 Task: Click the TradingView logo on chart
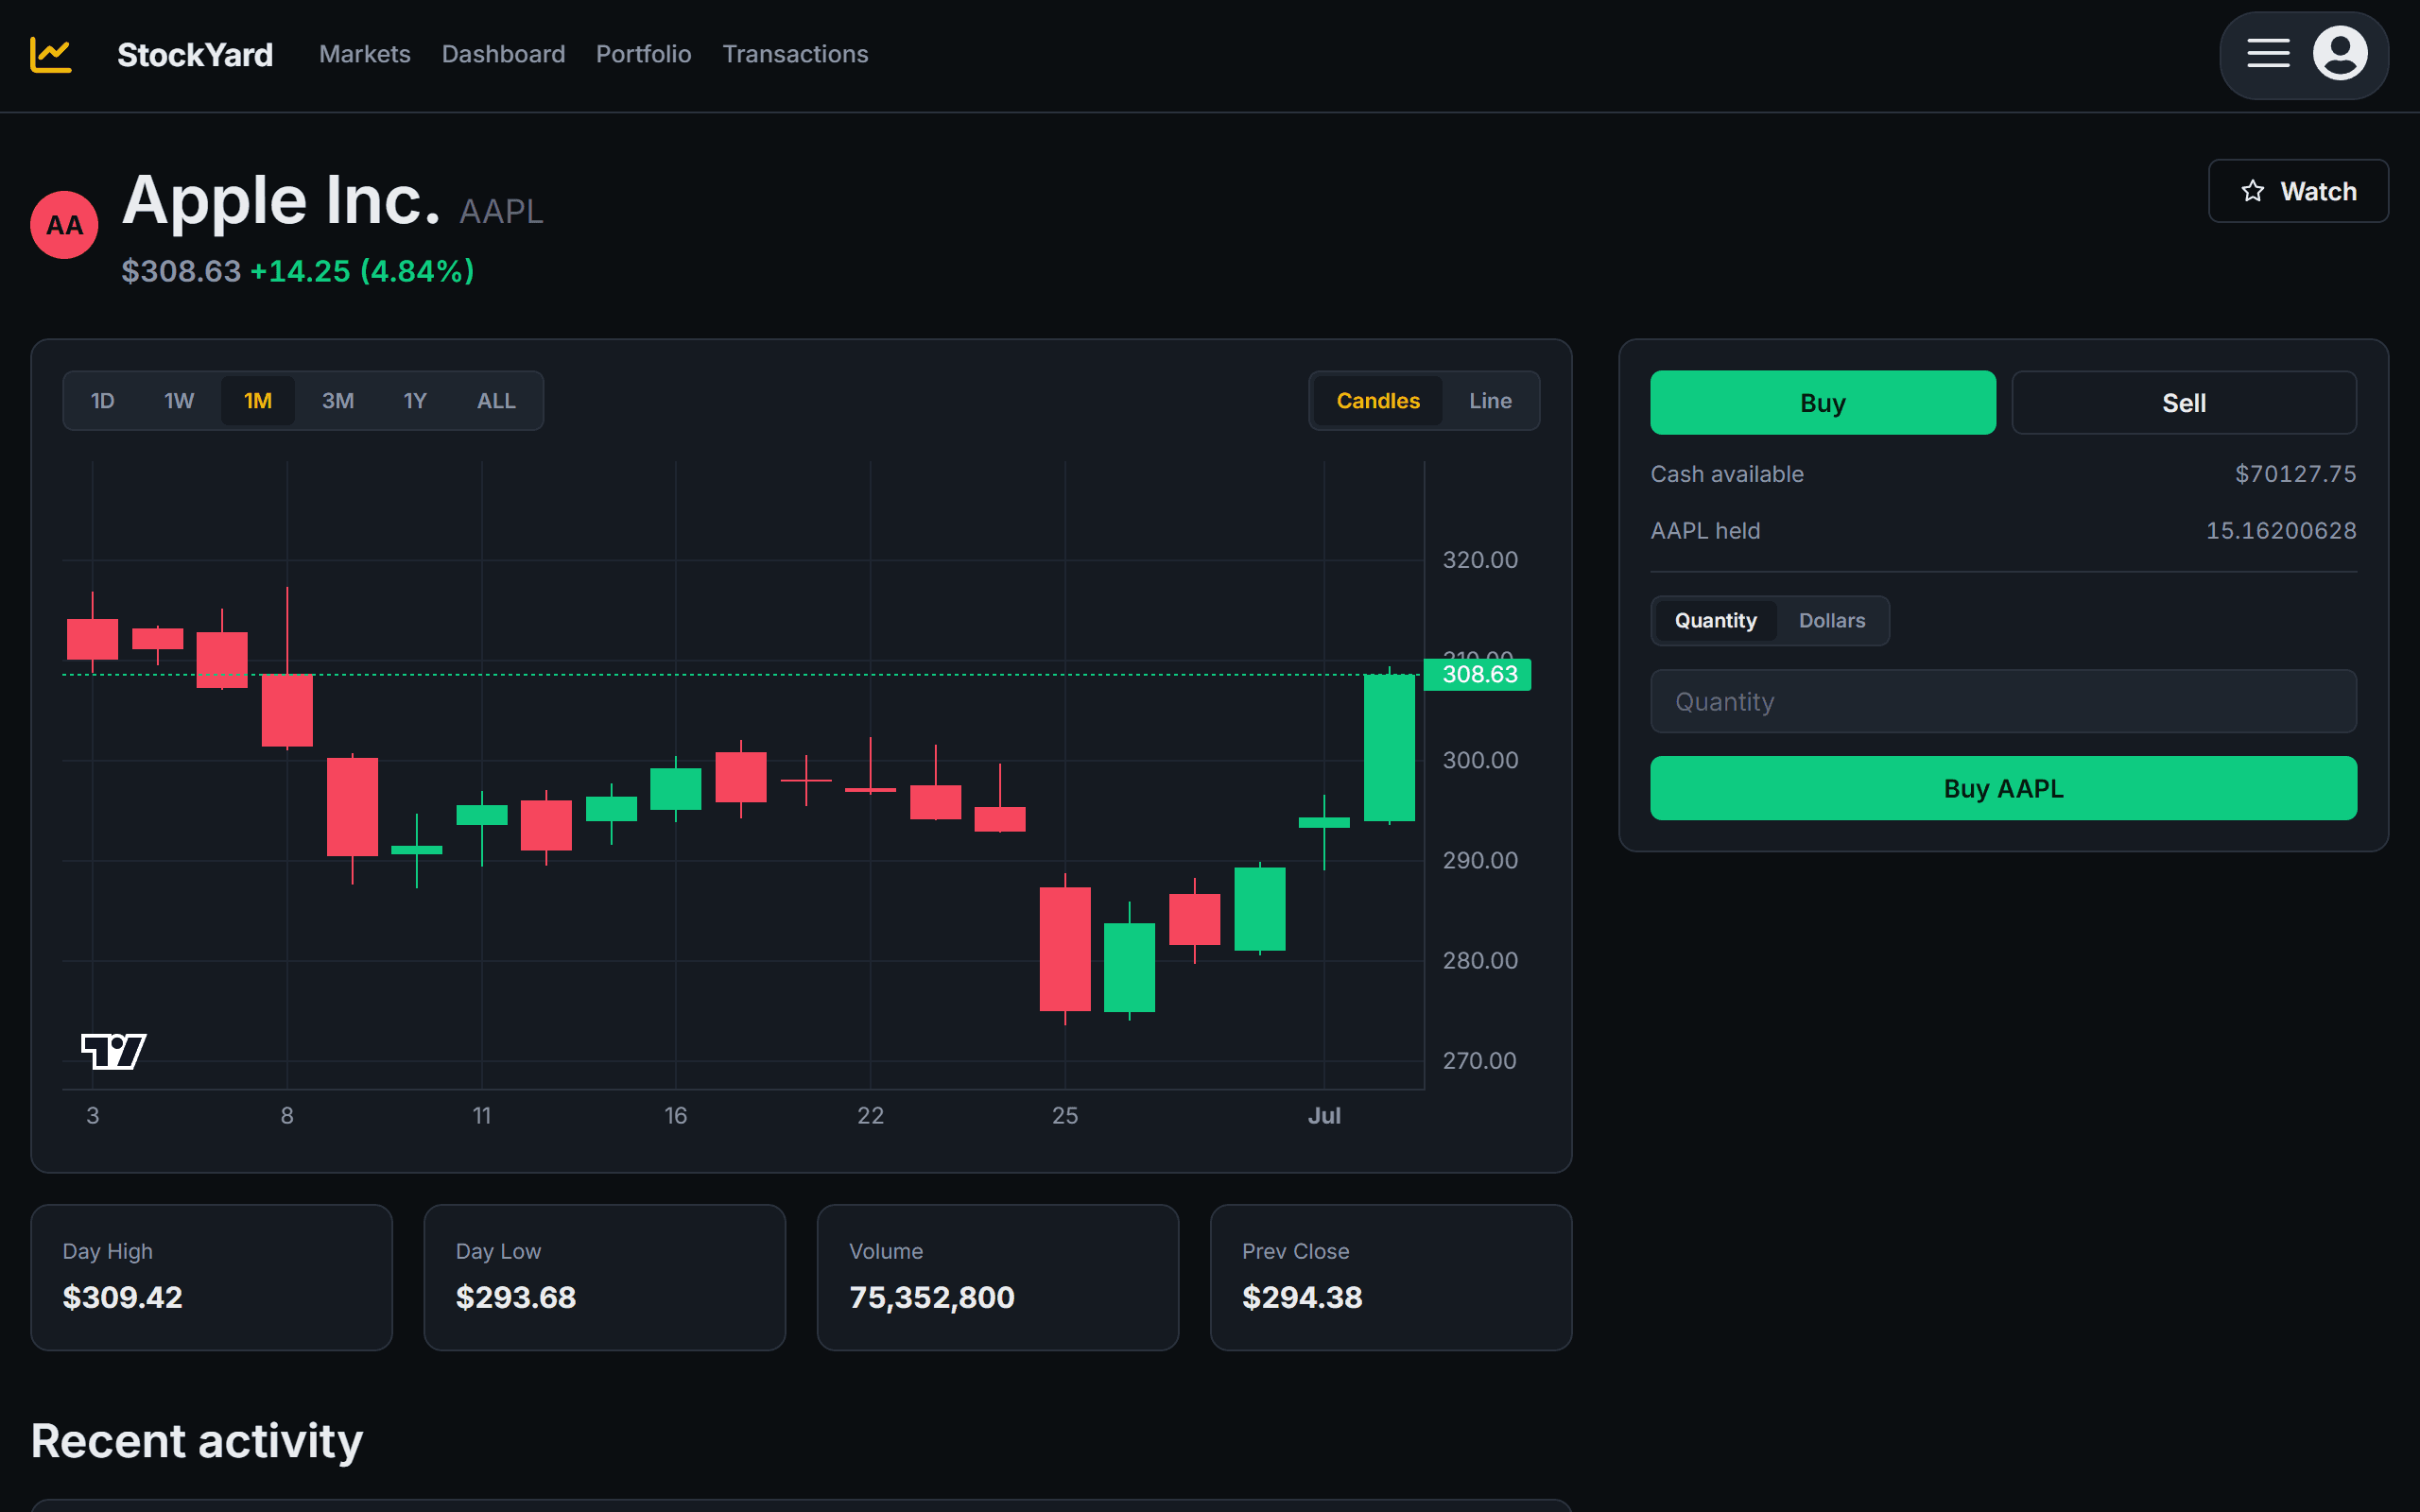coord(113,1051)
